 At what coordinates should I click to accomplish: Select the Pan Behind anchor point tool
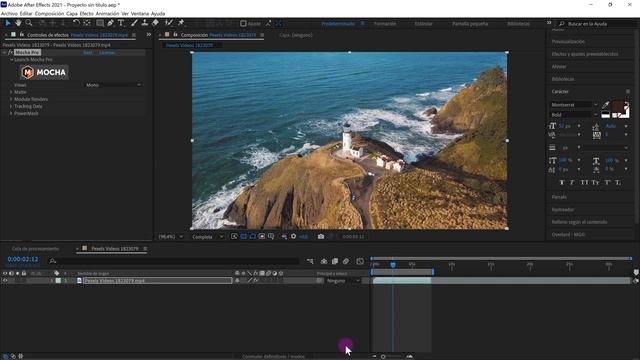coord(87,23)
